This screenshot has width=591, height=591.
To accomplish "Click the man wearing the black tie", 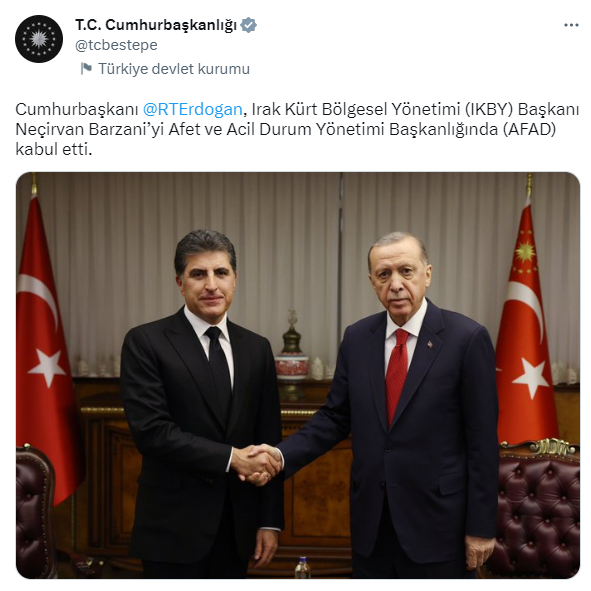I will tap(203, 403).
